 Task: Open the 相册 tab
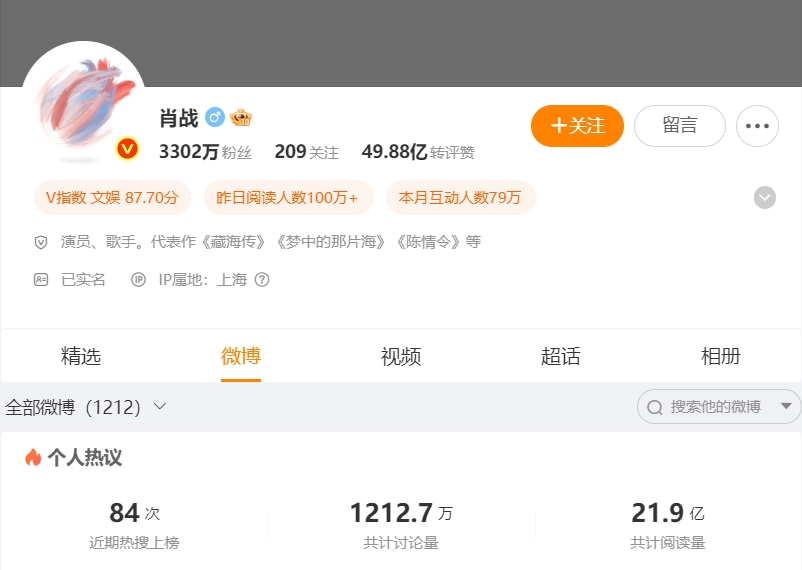point(721,356)
